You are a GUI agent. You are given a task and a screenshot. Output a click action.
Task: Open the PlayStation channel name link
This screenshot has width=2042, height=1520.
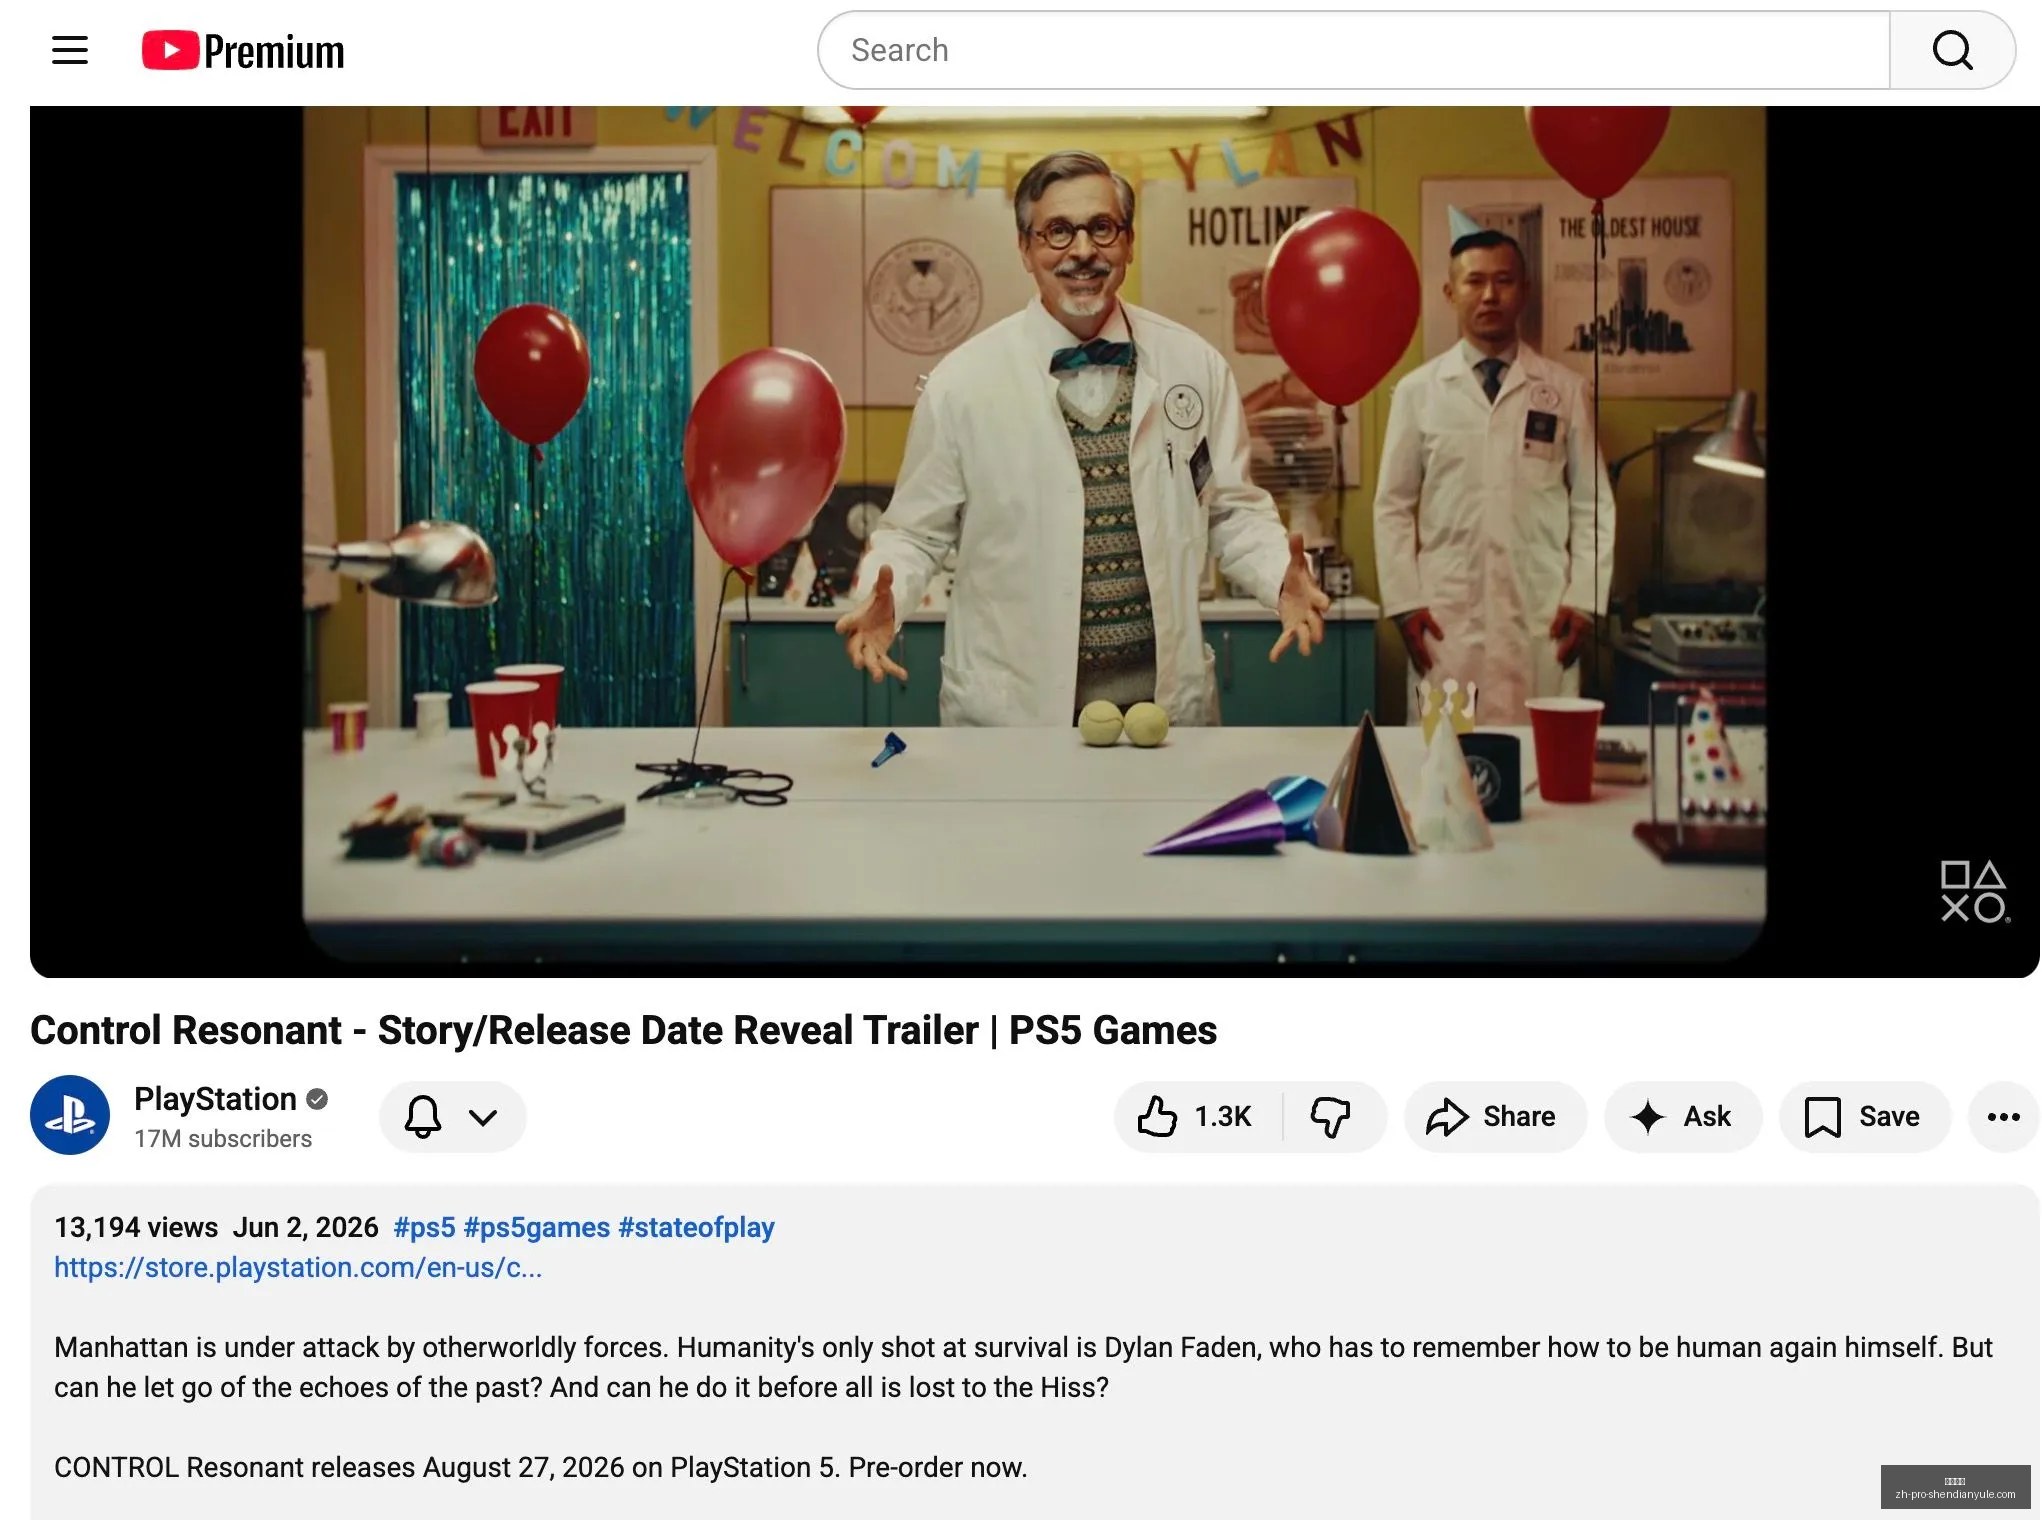(215, 1099)
